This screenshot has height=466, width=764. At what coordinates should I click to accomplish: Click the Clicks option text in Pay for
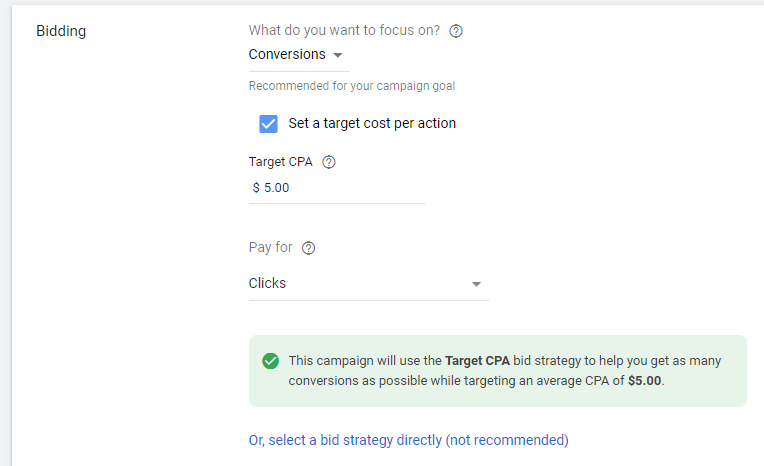pyautogui.click(x=267, y=283)
